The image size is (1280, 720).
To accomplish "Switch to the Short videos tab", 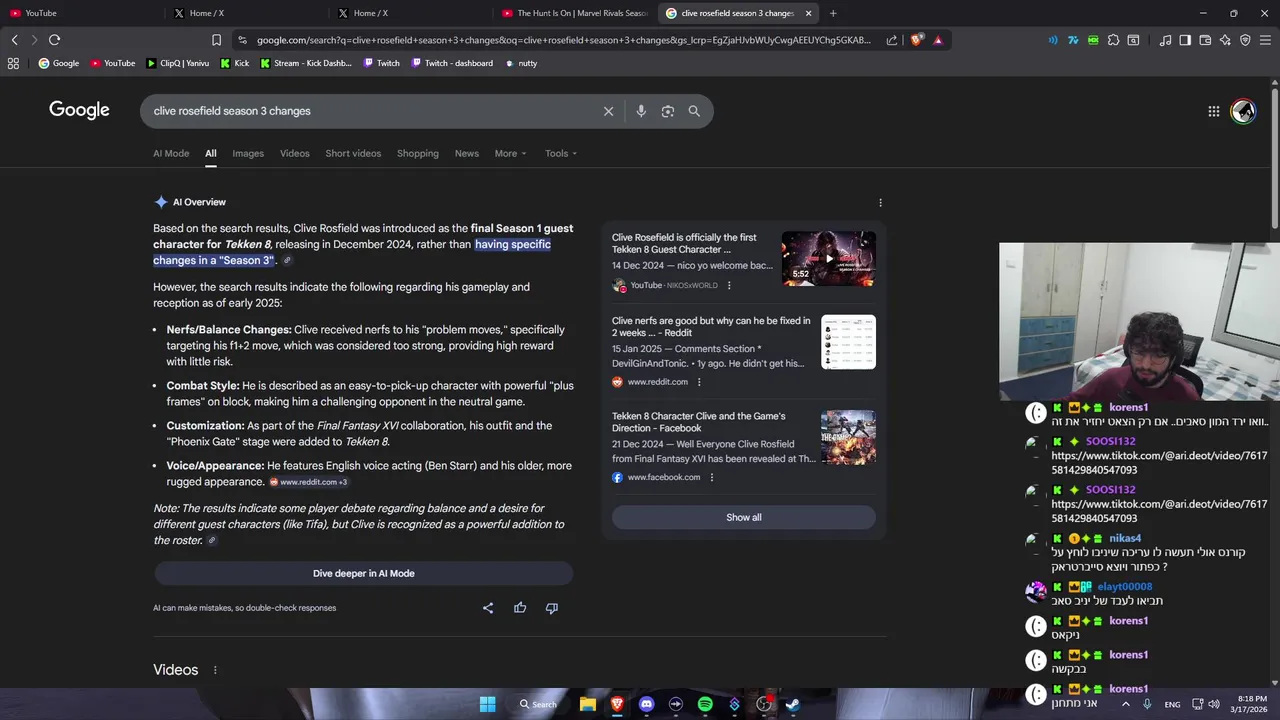I will click(353, 153).
